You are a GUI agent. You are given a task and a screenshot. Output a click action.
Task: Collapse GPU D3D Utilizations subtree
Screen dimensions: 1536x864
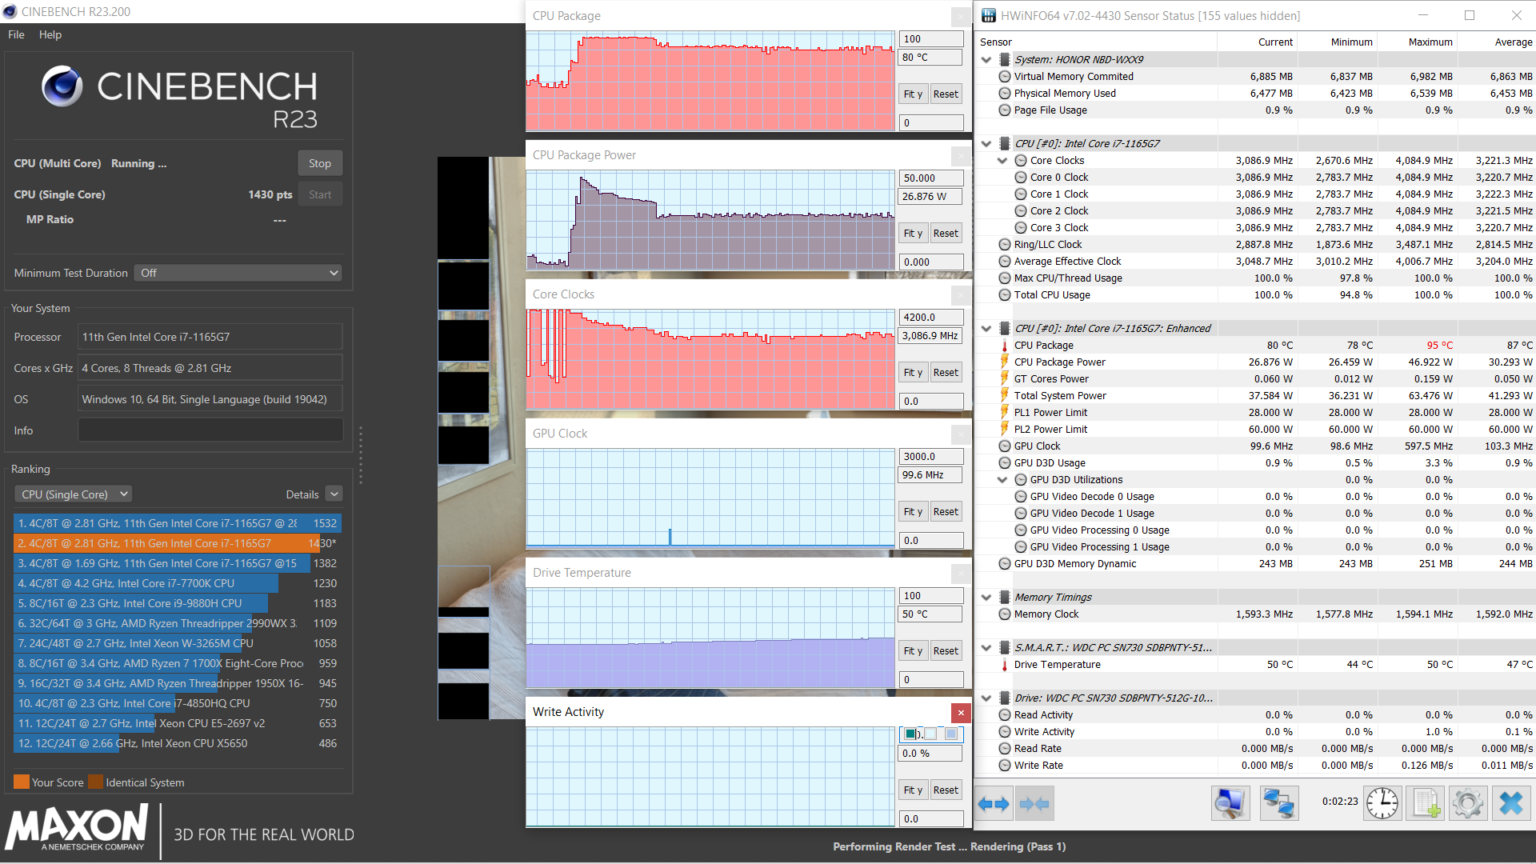[1002, 480]
